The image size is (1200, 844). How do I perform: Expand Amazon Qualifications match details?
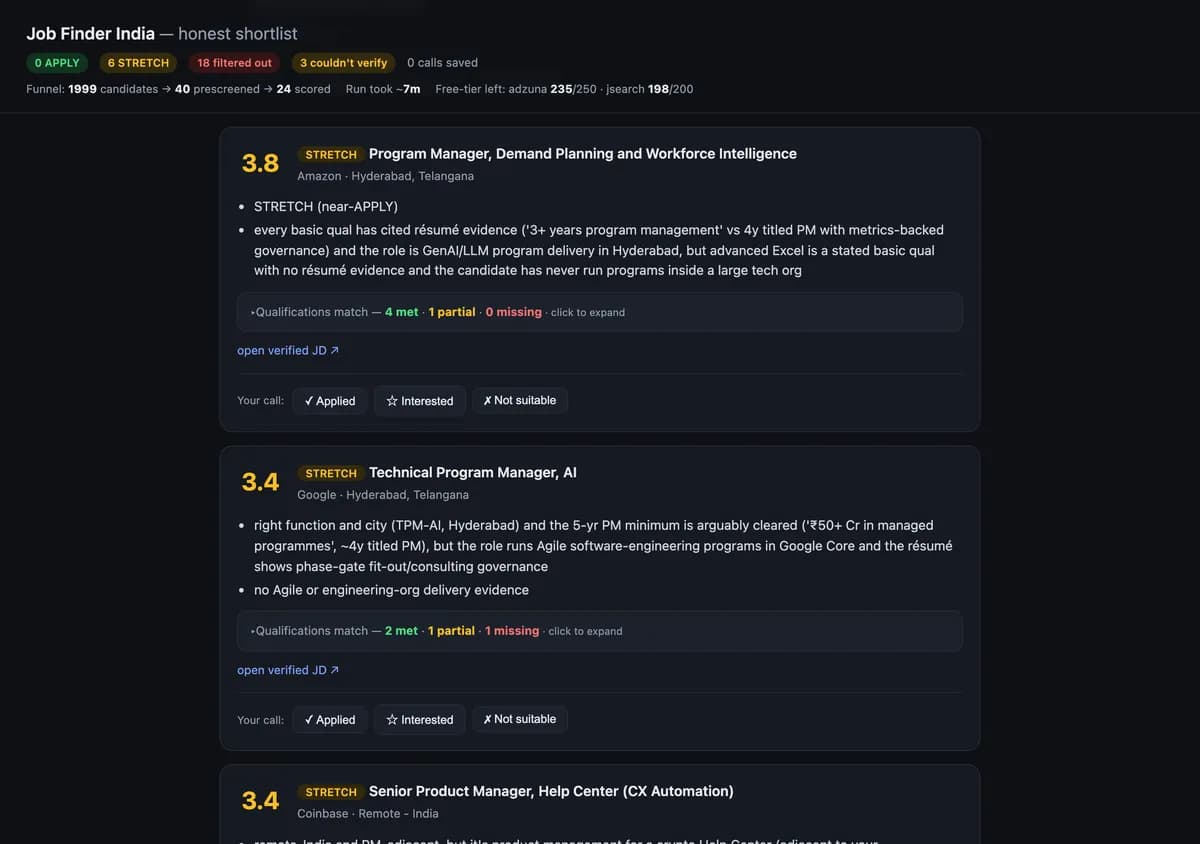click(600, 312)
